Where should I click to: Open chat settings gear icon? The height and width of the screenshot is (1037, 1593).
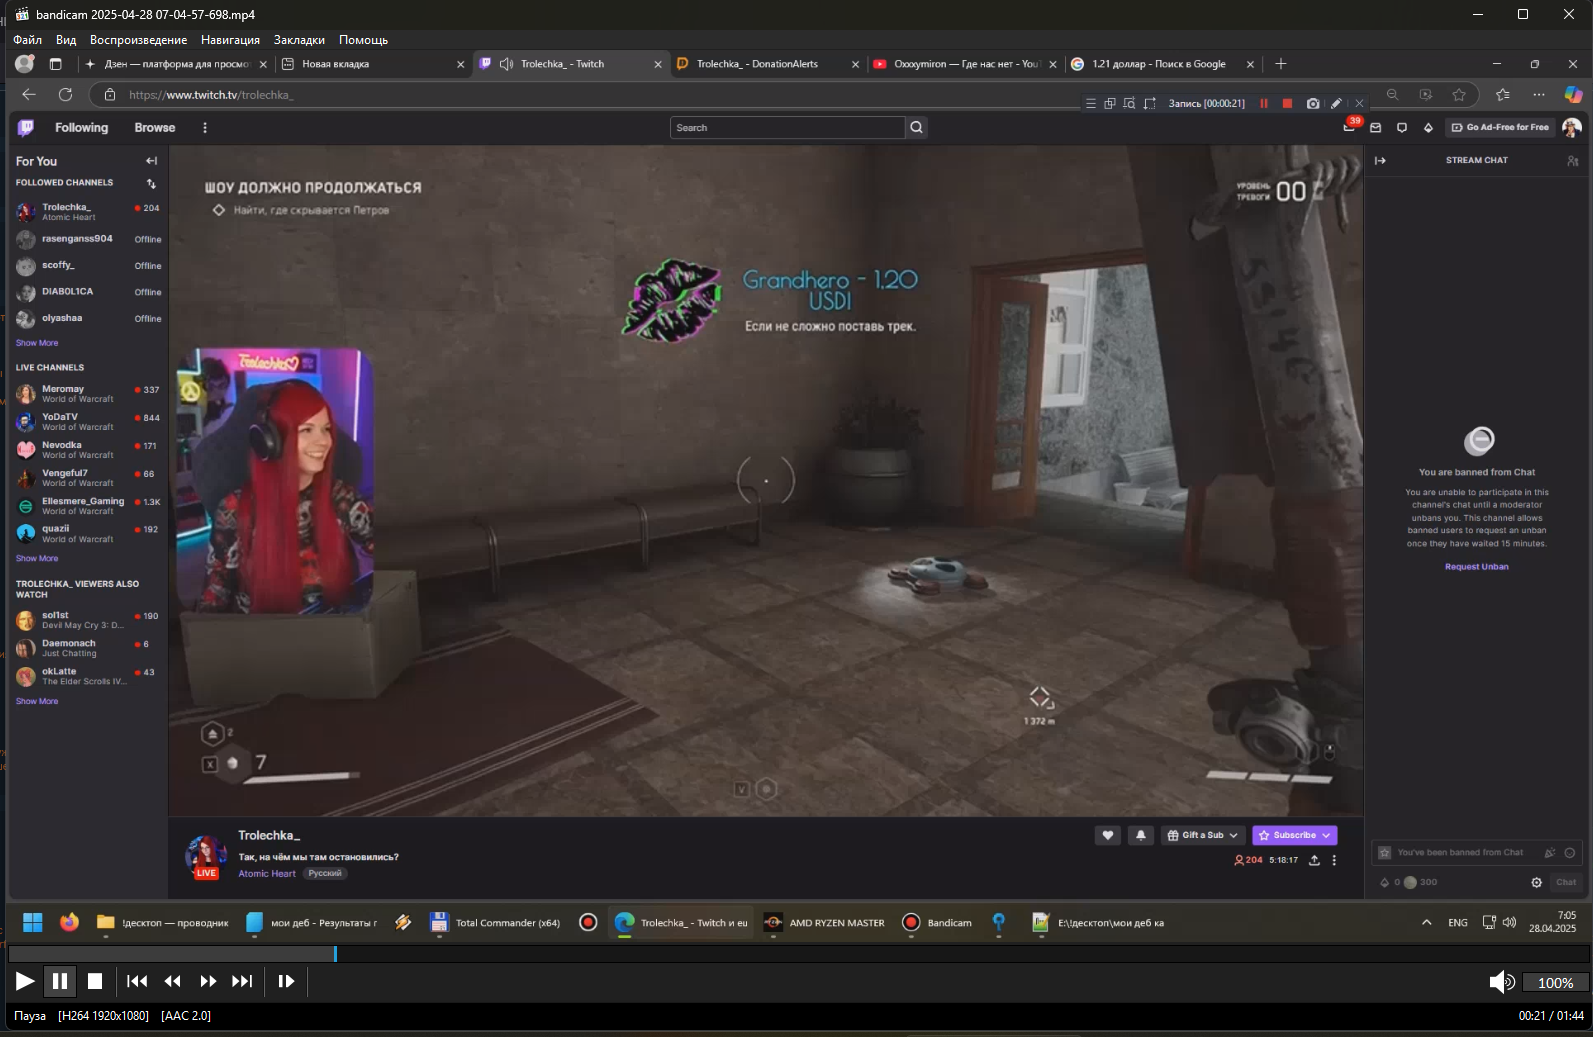pos(1536,882)
